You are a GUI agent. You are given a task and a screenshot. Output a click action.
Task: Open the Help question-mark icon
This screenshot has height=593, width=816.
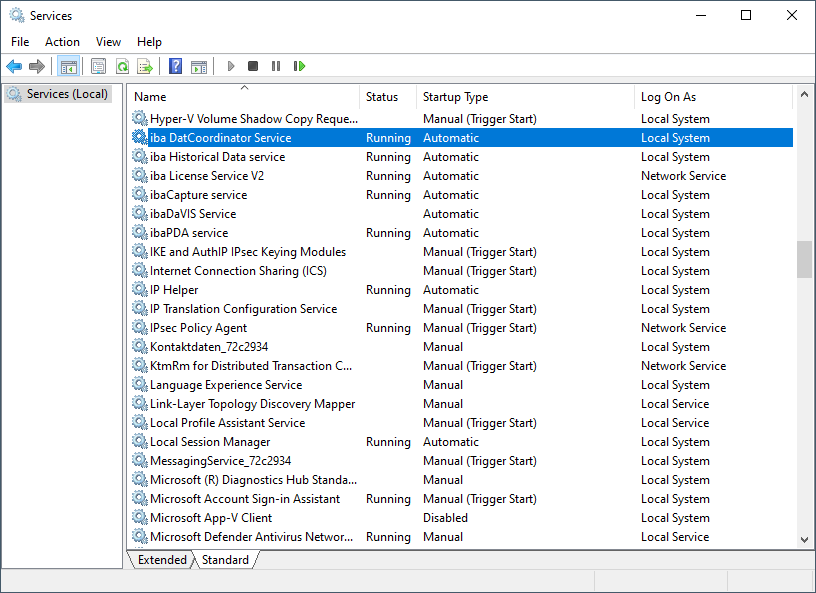click(176, 66)
